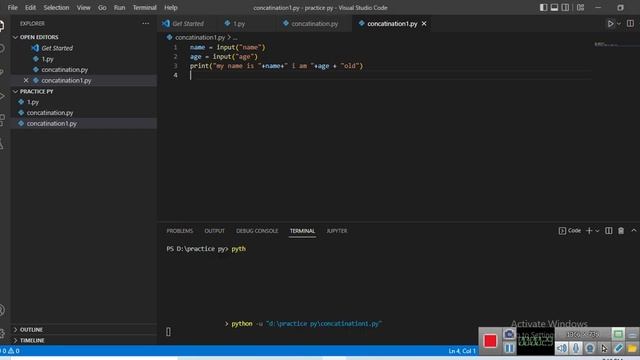
Task: Switch to the concatination.py editor tab
Action: click(x=314, y=24)
